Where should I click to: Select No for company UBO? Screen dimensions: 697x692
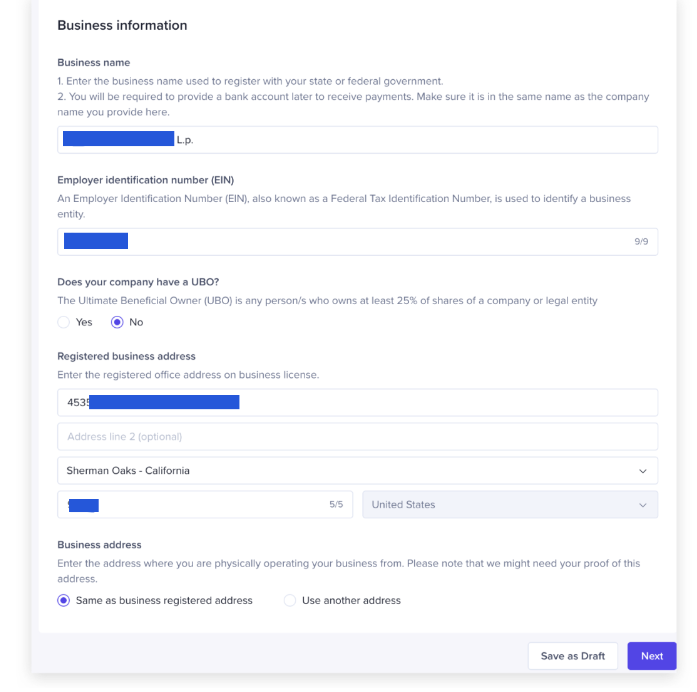[x=117, y=322]
